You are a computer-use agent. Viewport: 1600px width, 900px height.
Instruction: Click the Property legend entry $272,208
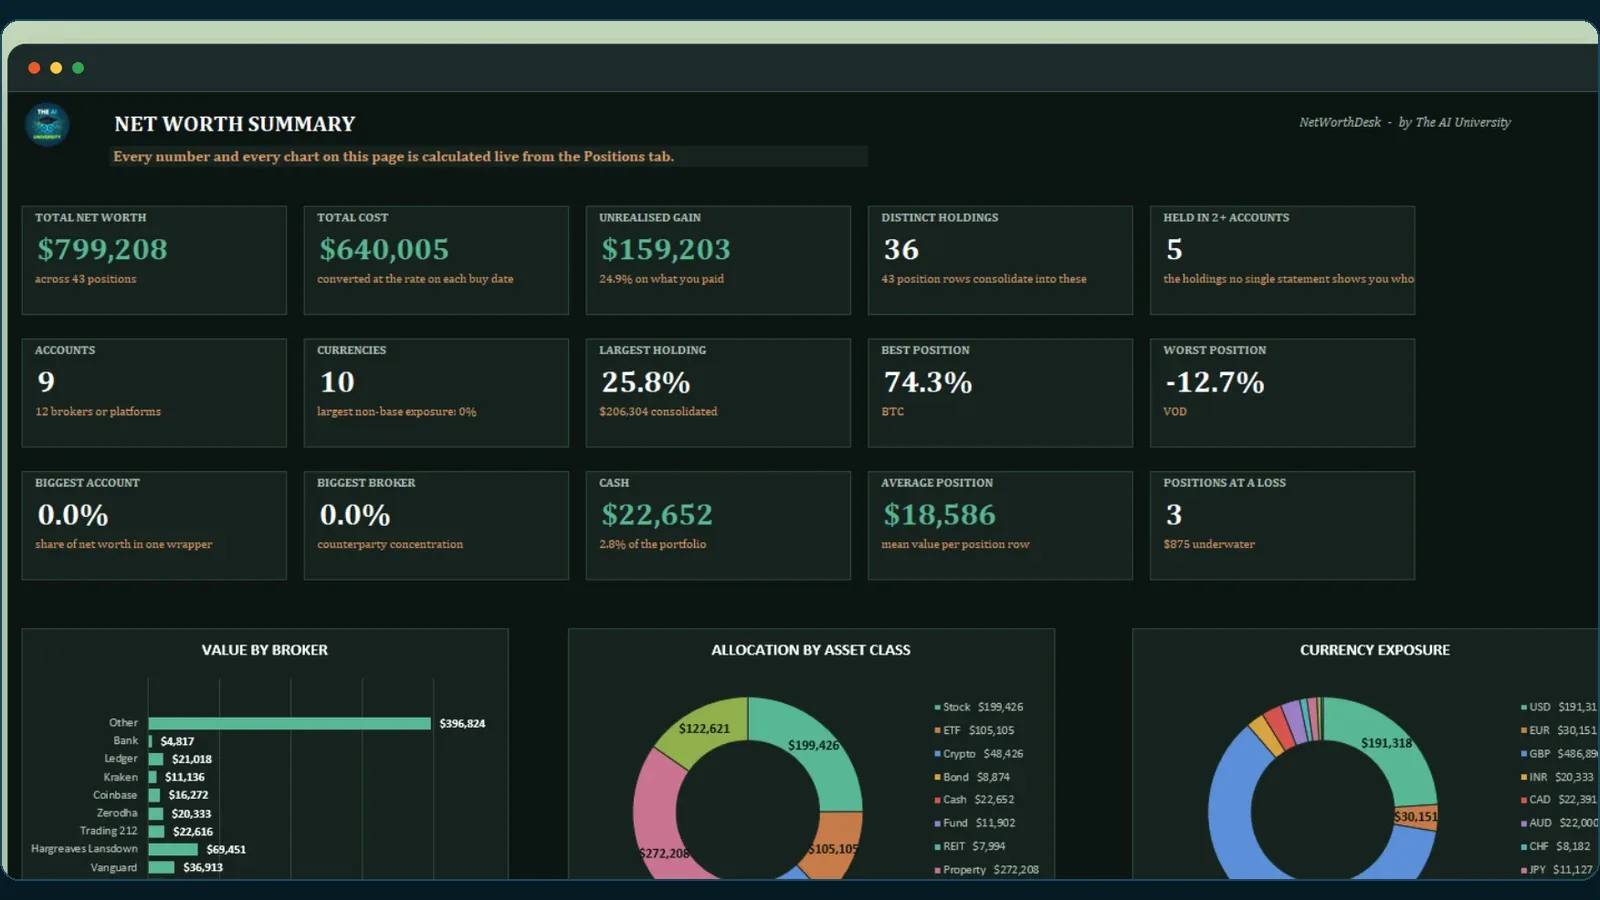tap(987, 870)
